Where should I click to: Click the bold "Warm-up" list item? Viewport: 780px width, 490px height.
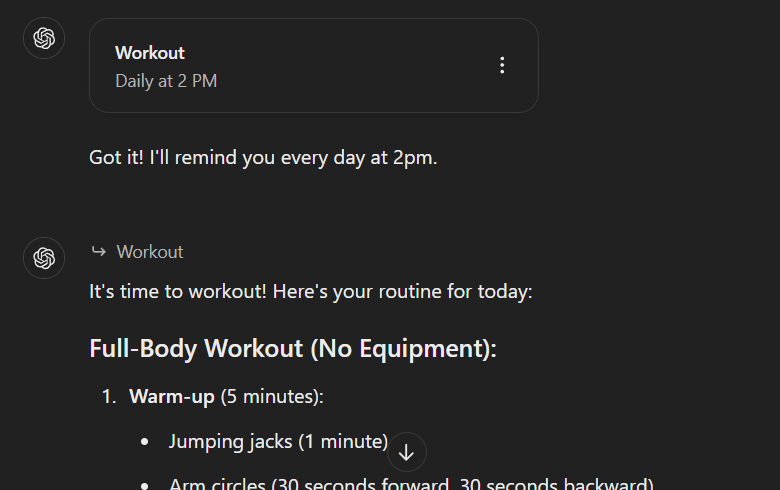click(172, 397)
